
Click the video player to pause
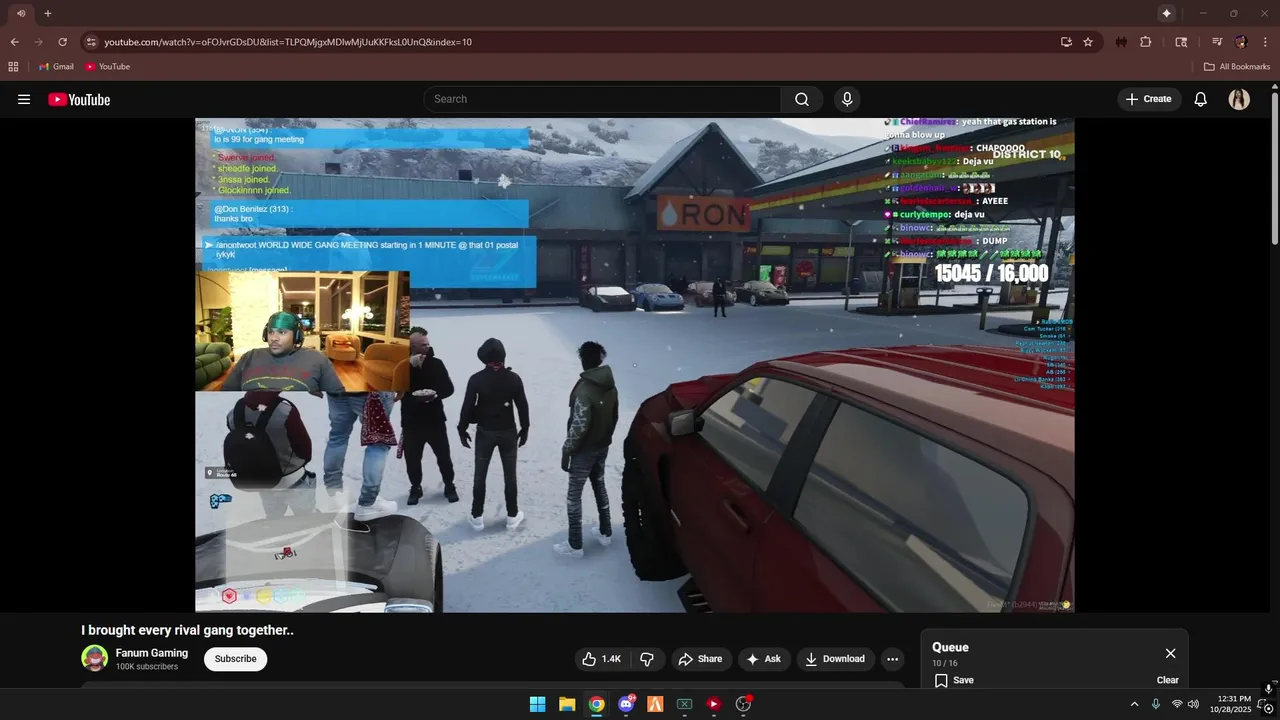coord(634,365)
